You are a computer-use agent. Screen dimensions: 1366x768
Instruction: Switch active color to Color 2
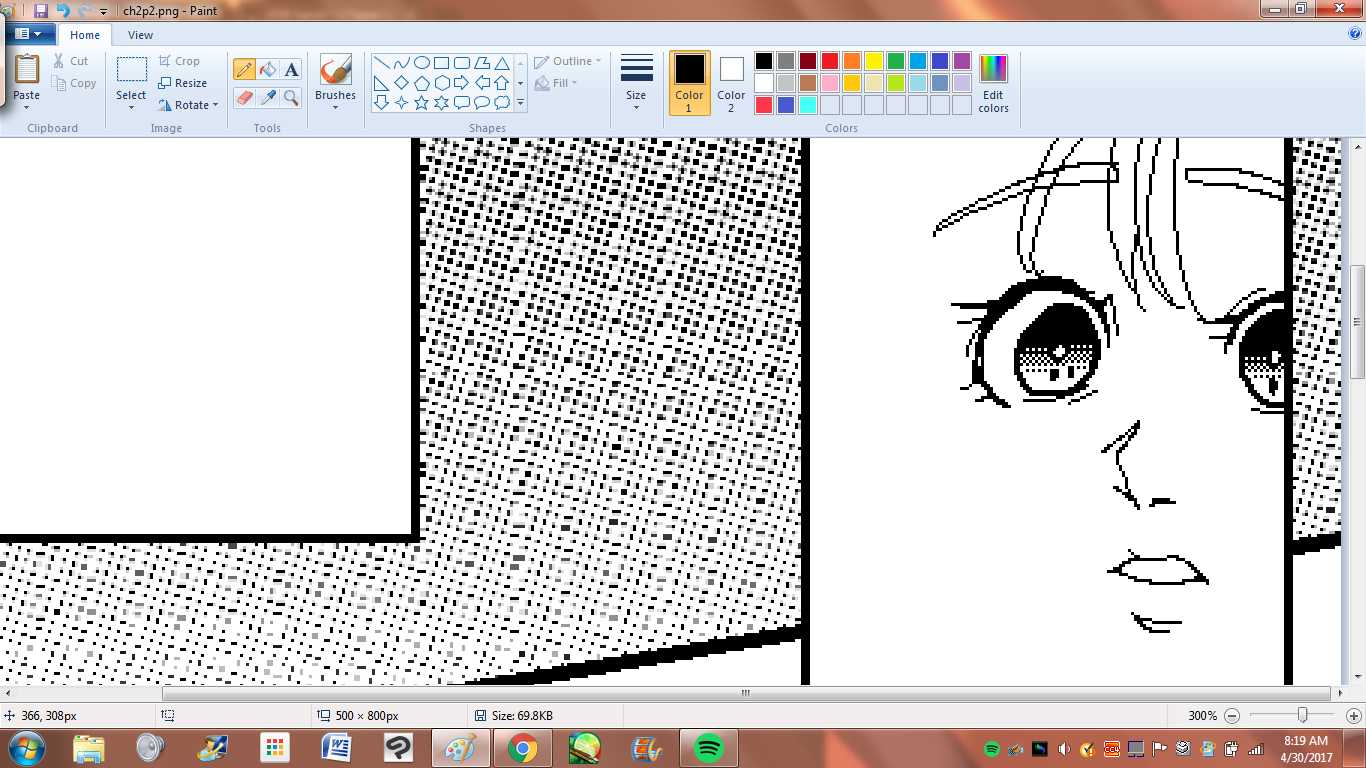click(x=731, y=82)
